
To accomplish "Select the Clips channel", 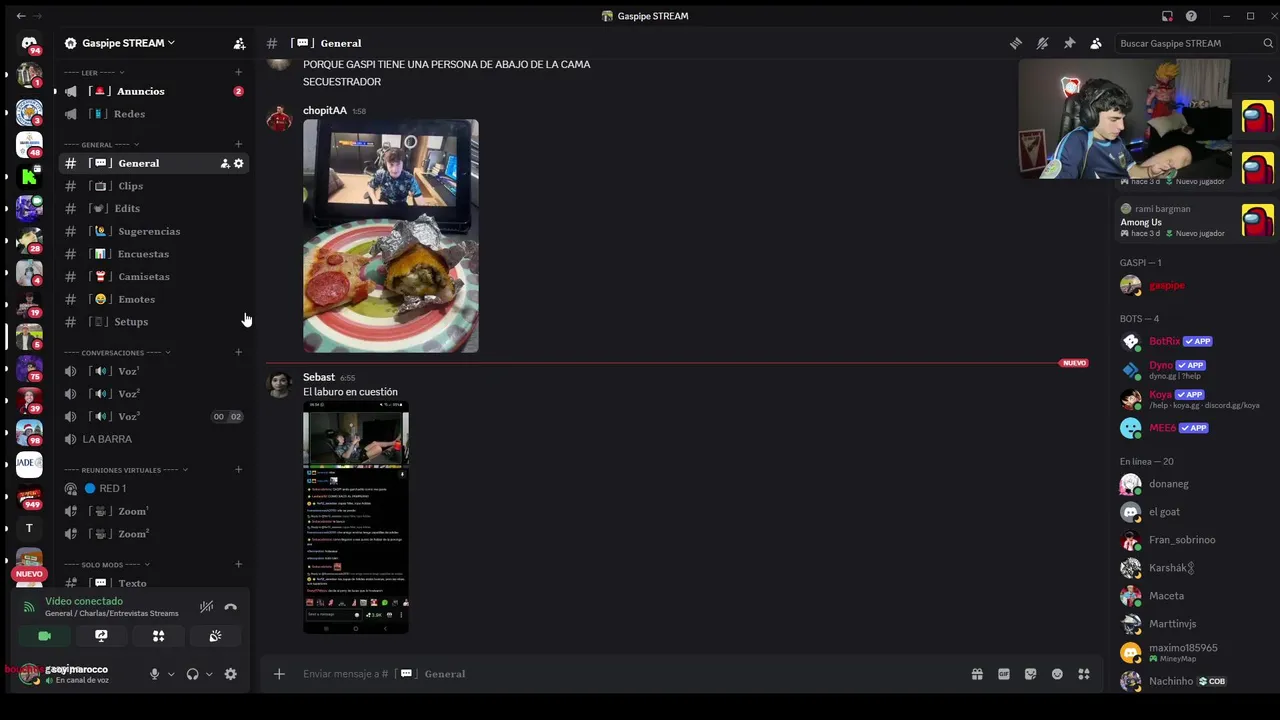I will coord(153,186).
